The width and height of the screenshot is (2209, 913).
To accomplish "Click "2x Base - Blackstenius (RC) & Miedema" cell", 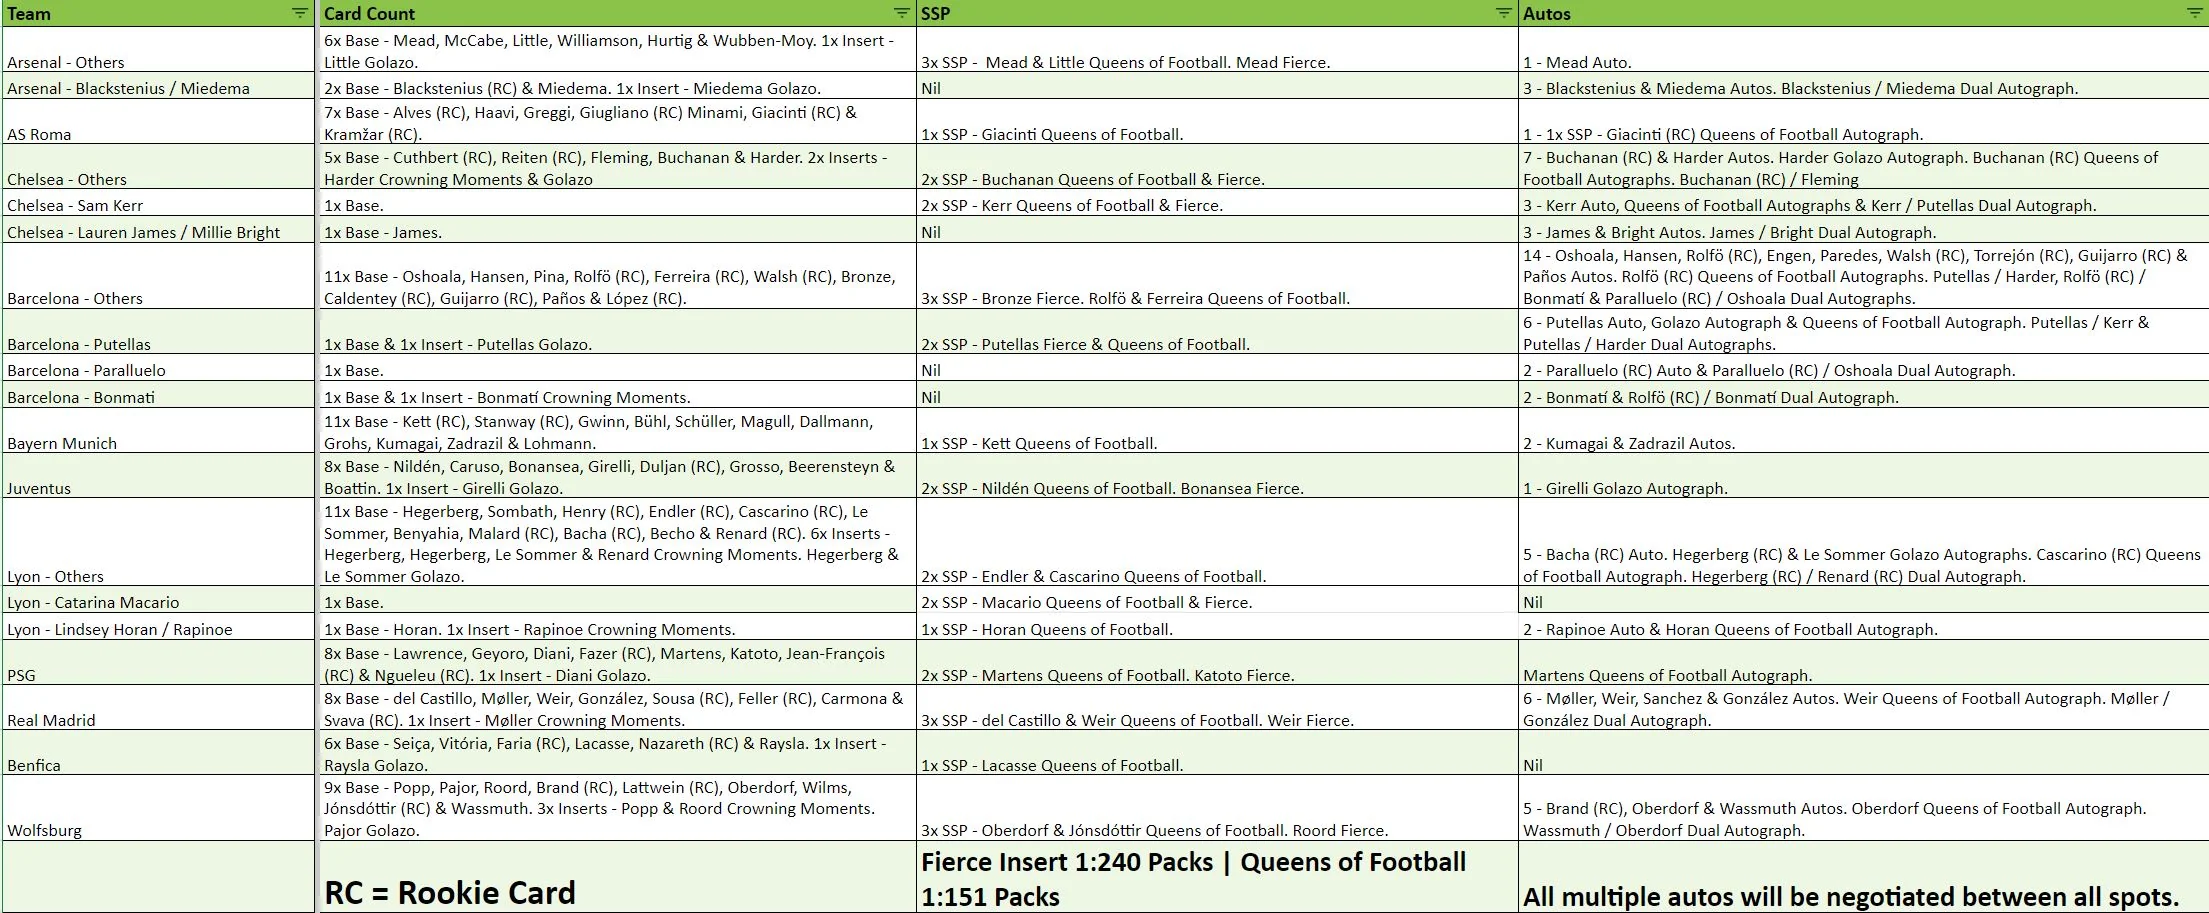I will [617, 86].
